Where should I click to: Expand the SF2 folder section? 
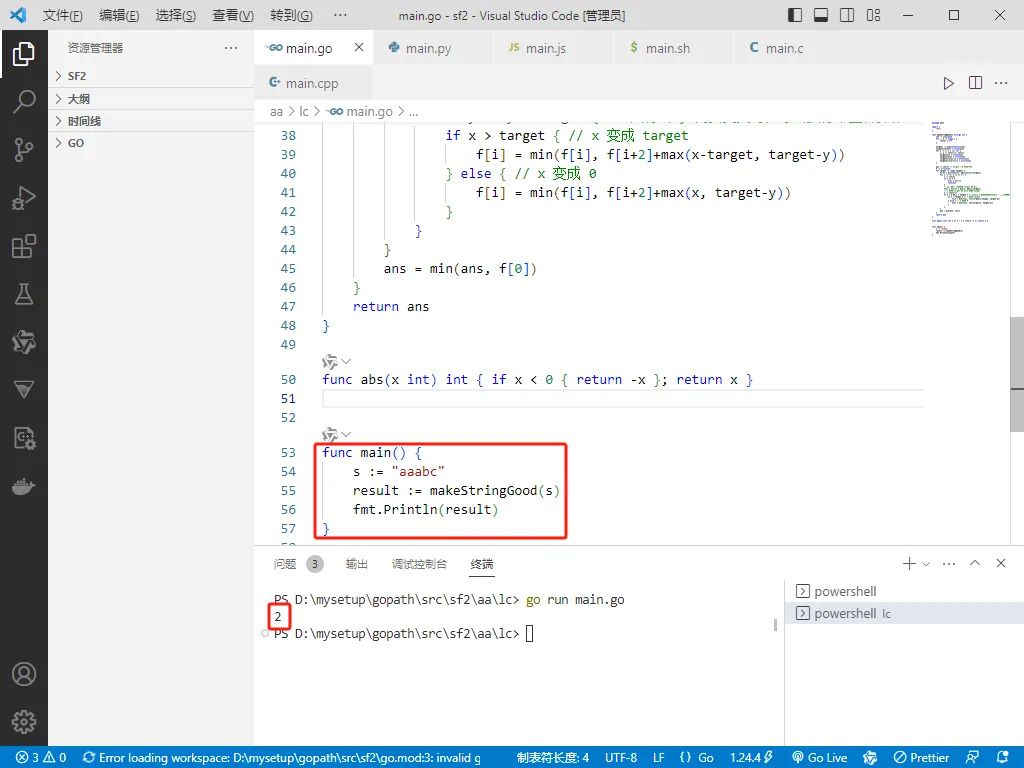151,76
